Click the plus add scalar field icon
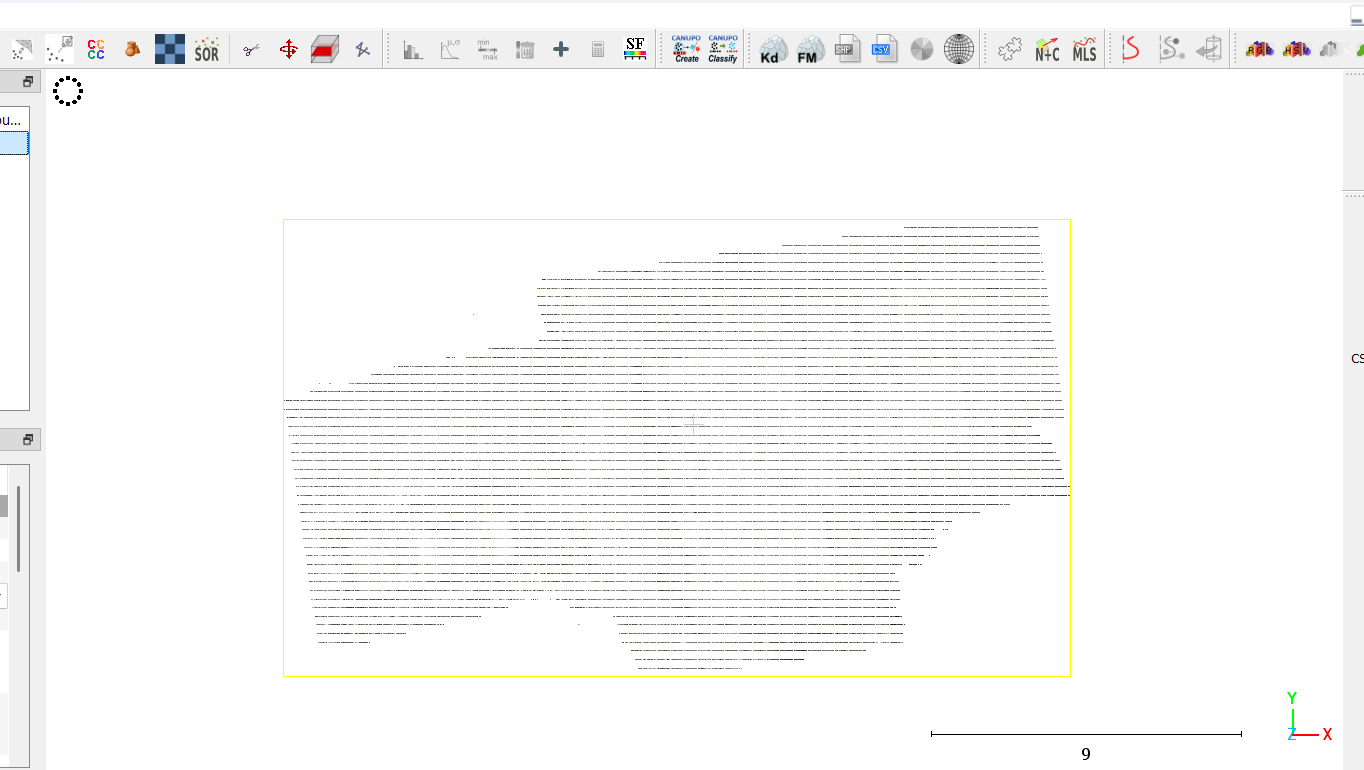This screenshot has width=1364, height=770. [561, 49]
